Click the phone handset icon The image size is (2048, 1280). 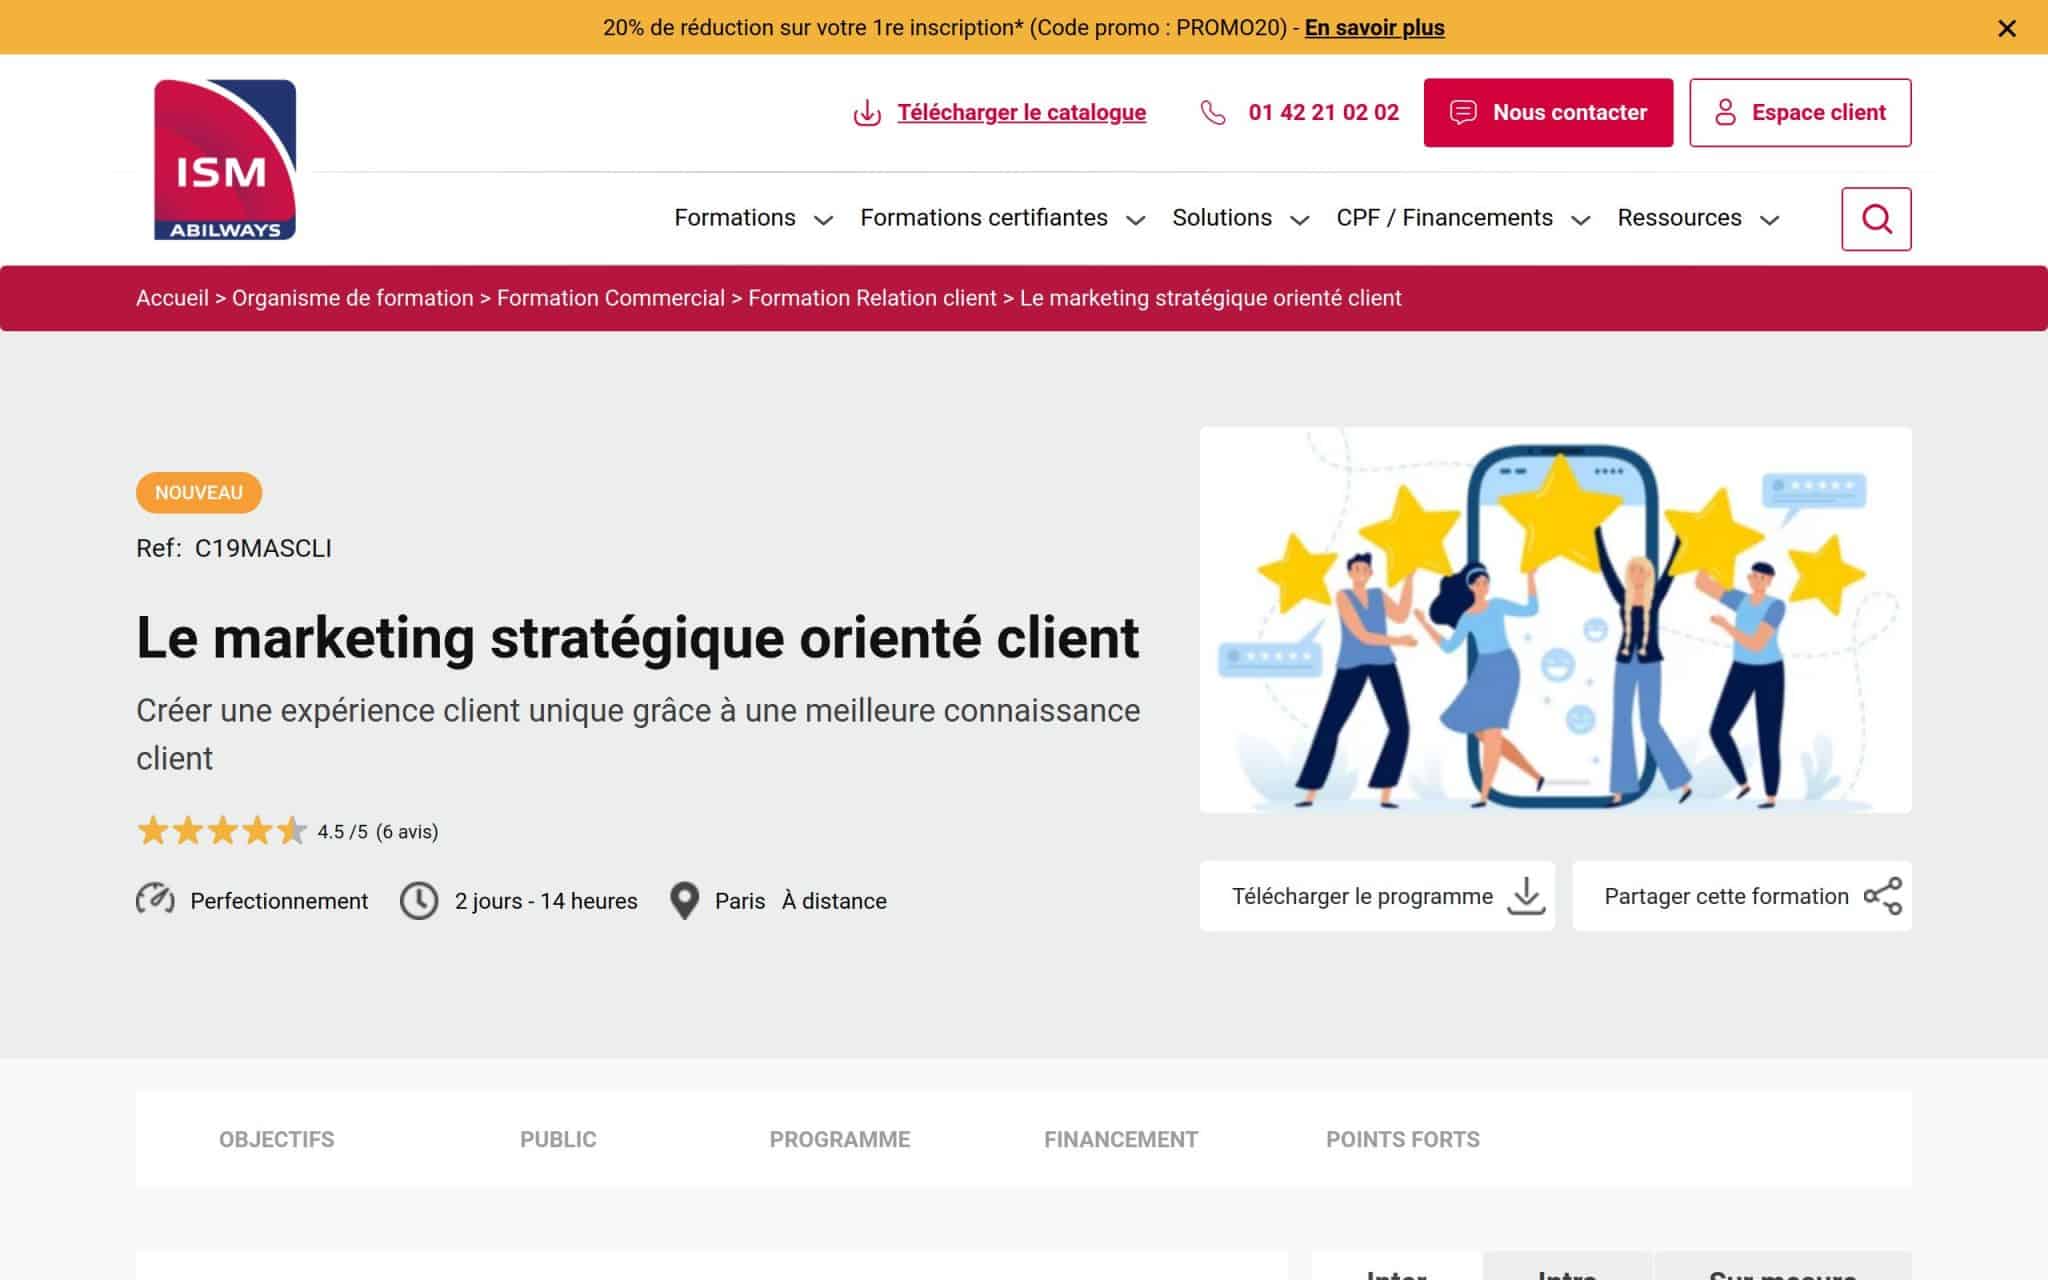pos(1213,113)
